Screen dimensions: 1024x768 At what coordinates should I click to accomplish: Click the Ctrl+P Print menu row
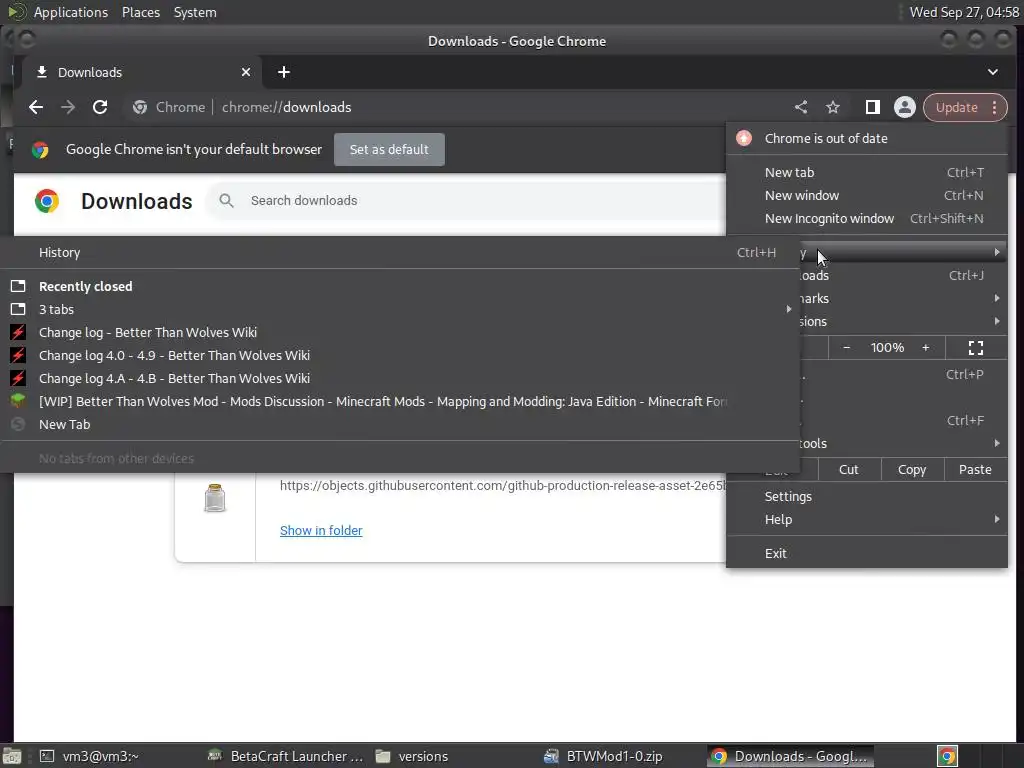click(x=904, y=374)
